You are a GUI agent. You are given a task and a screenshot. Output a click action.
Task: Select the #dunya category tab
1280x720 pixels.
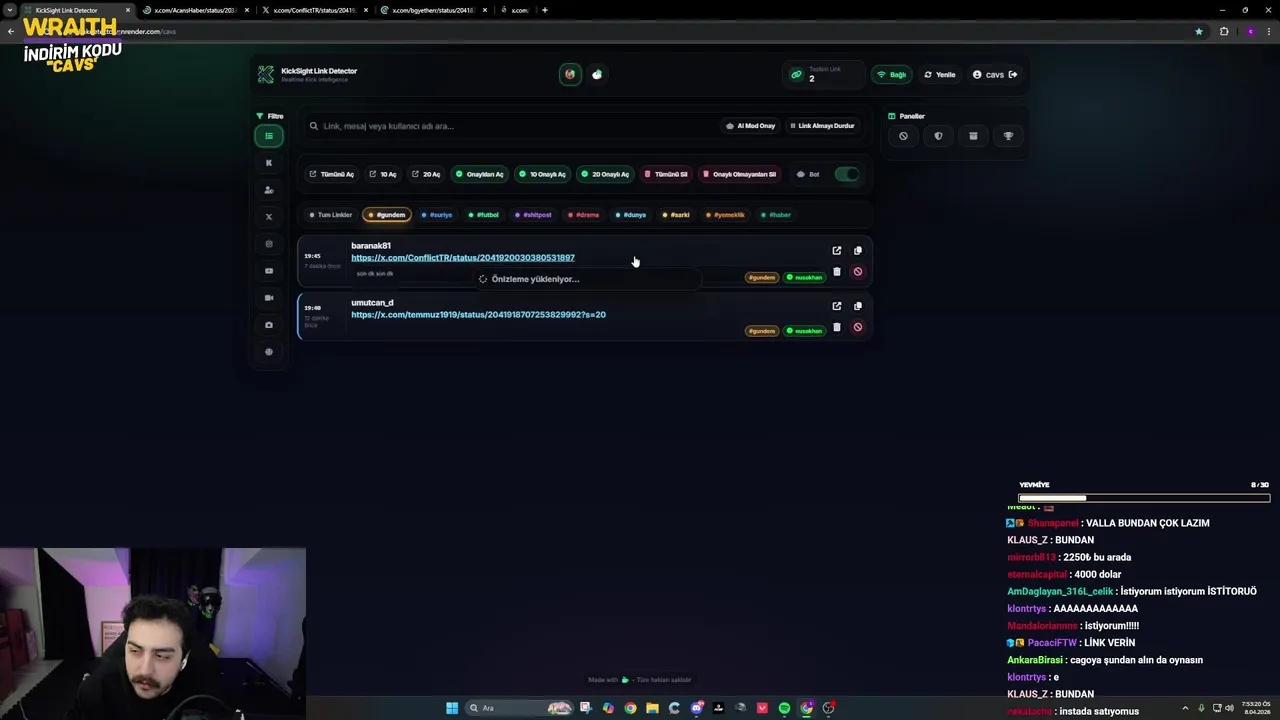631,215
